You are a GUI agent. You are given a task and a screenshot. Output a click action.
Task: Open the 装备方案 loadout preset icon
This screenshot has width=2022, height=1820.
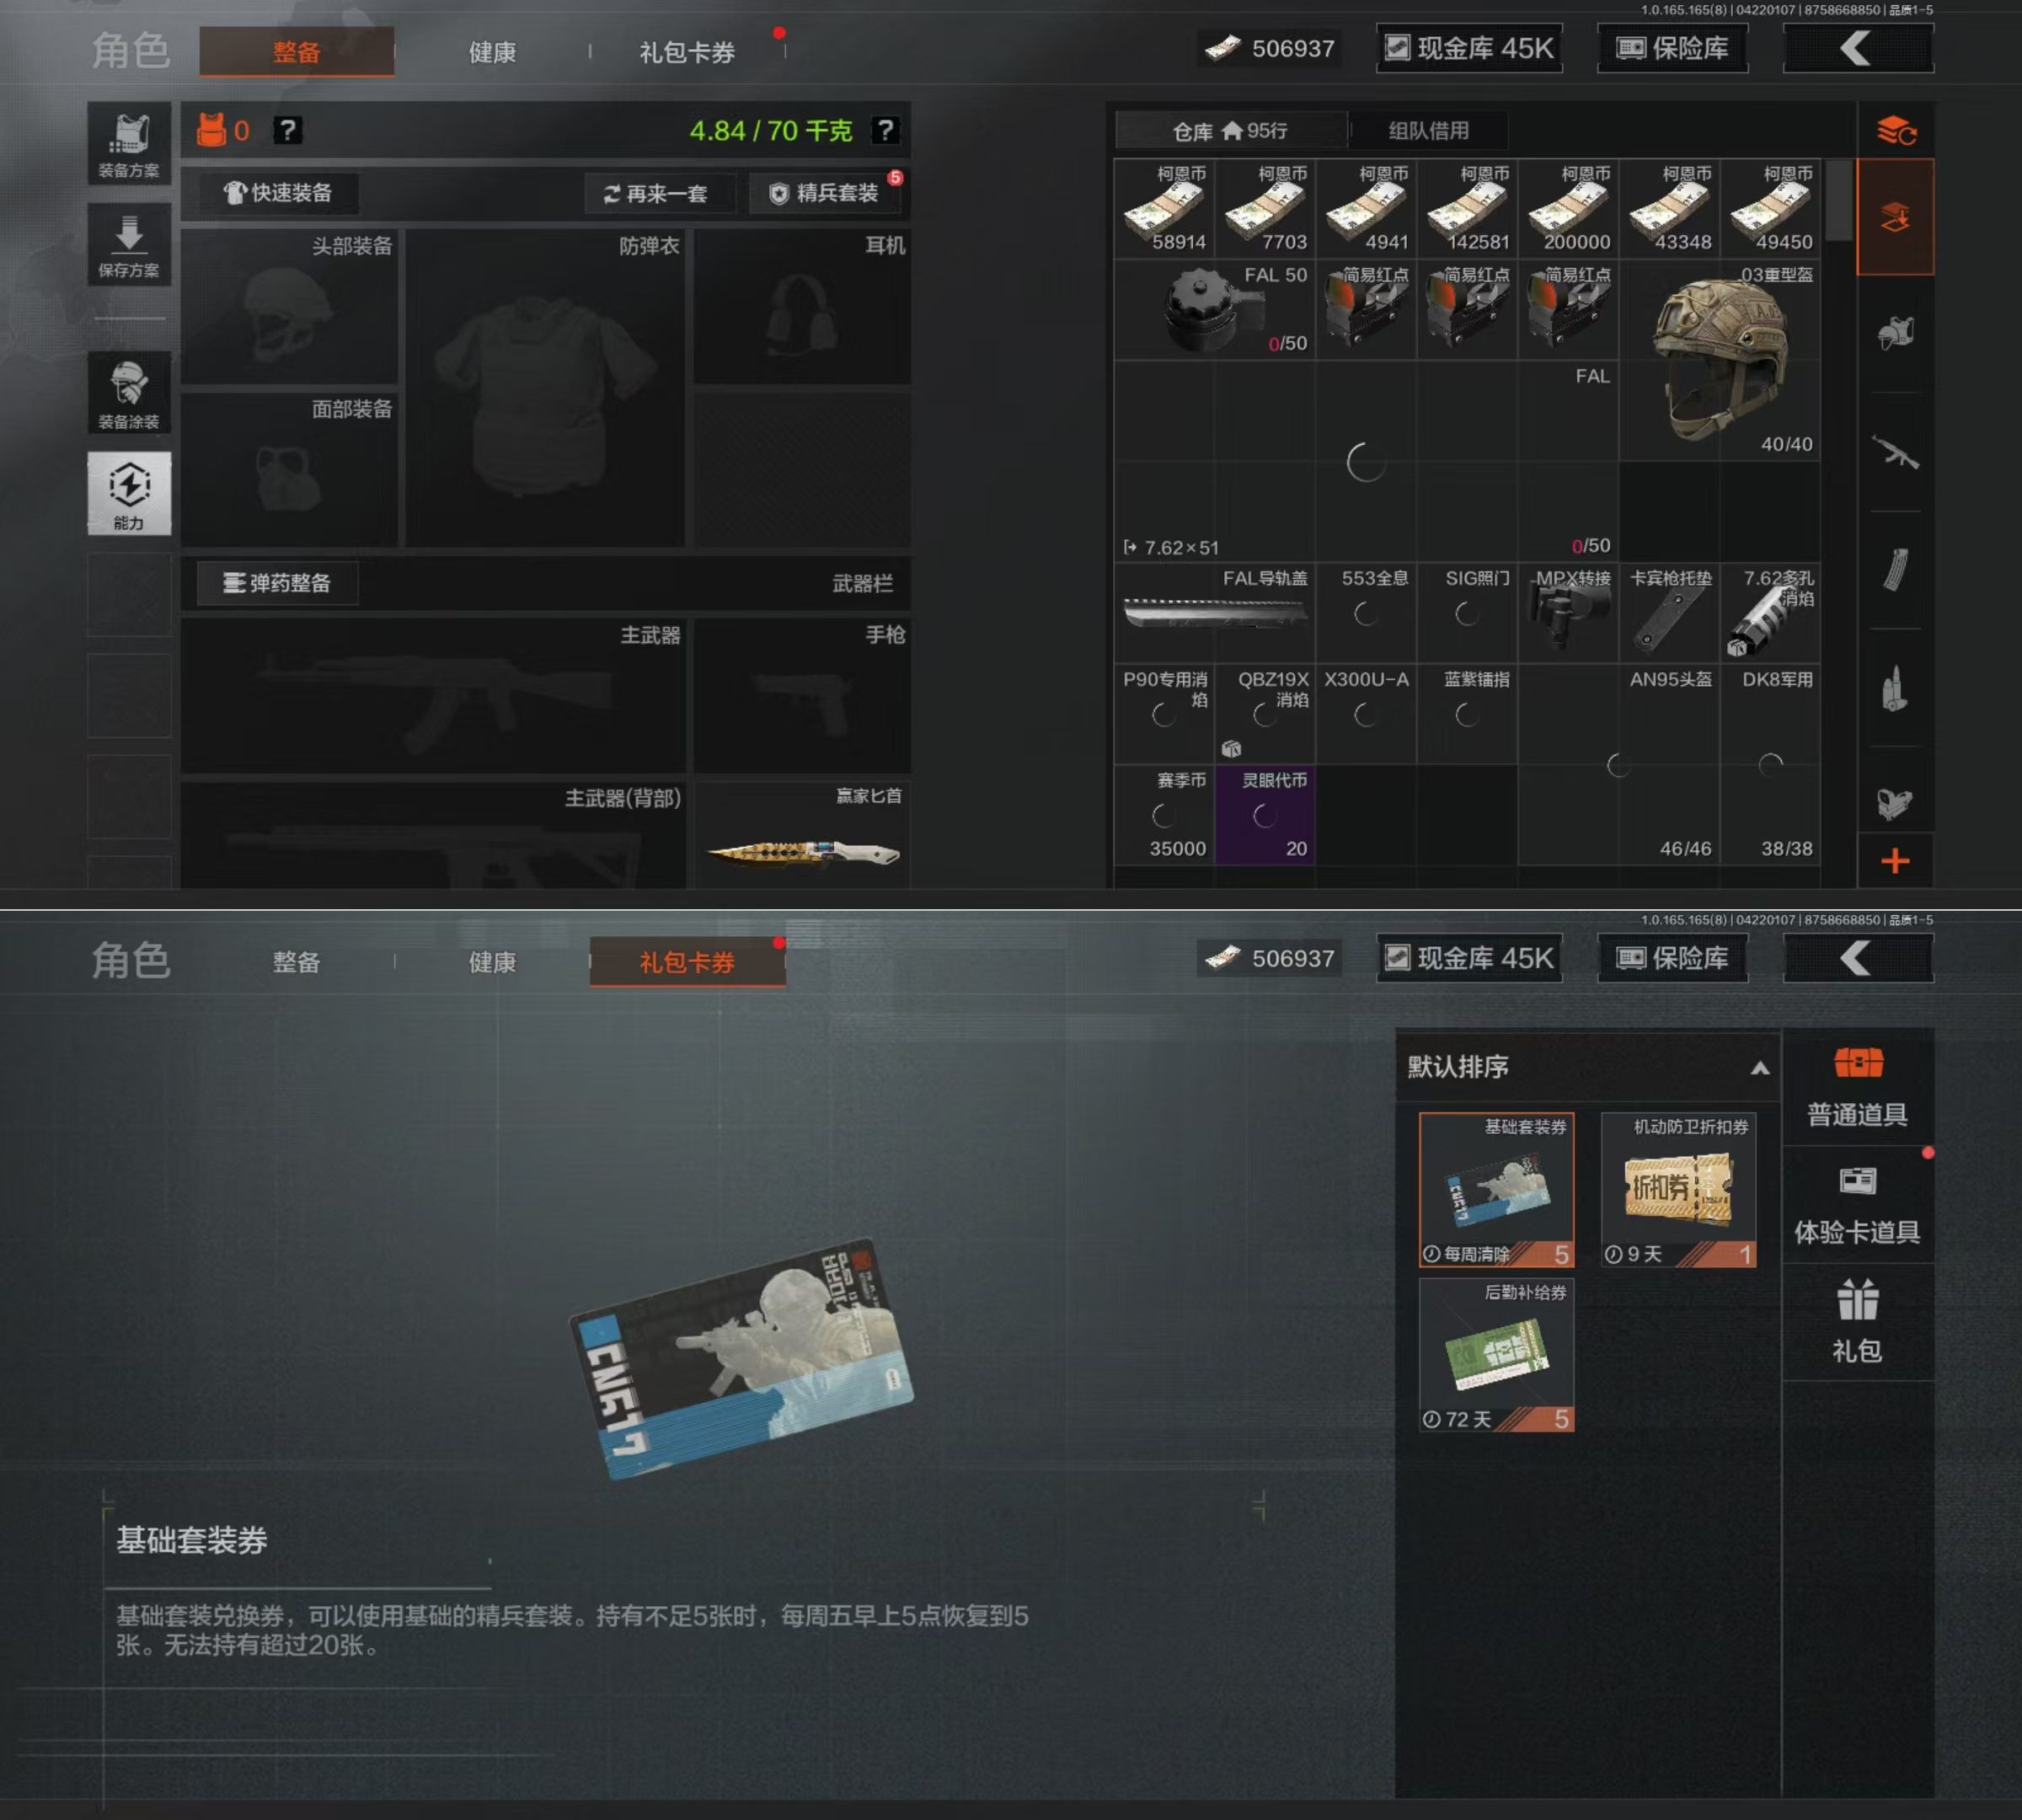coord(129,144)
